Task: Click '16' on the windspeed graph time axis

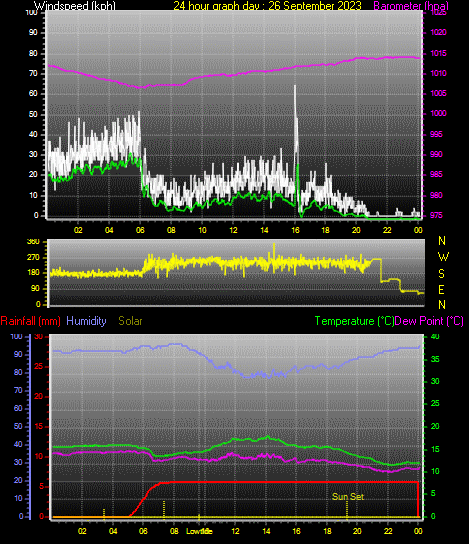Action: pyautogui.click(x=295, y=230)
